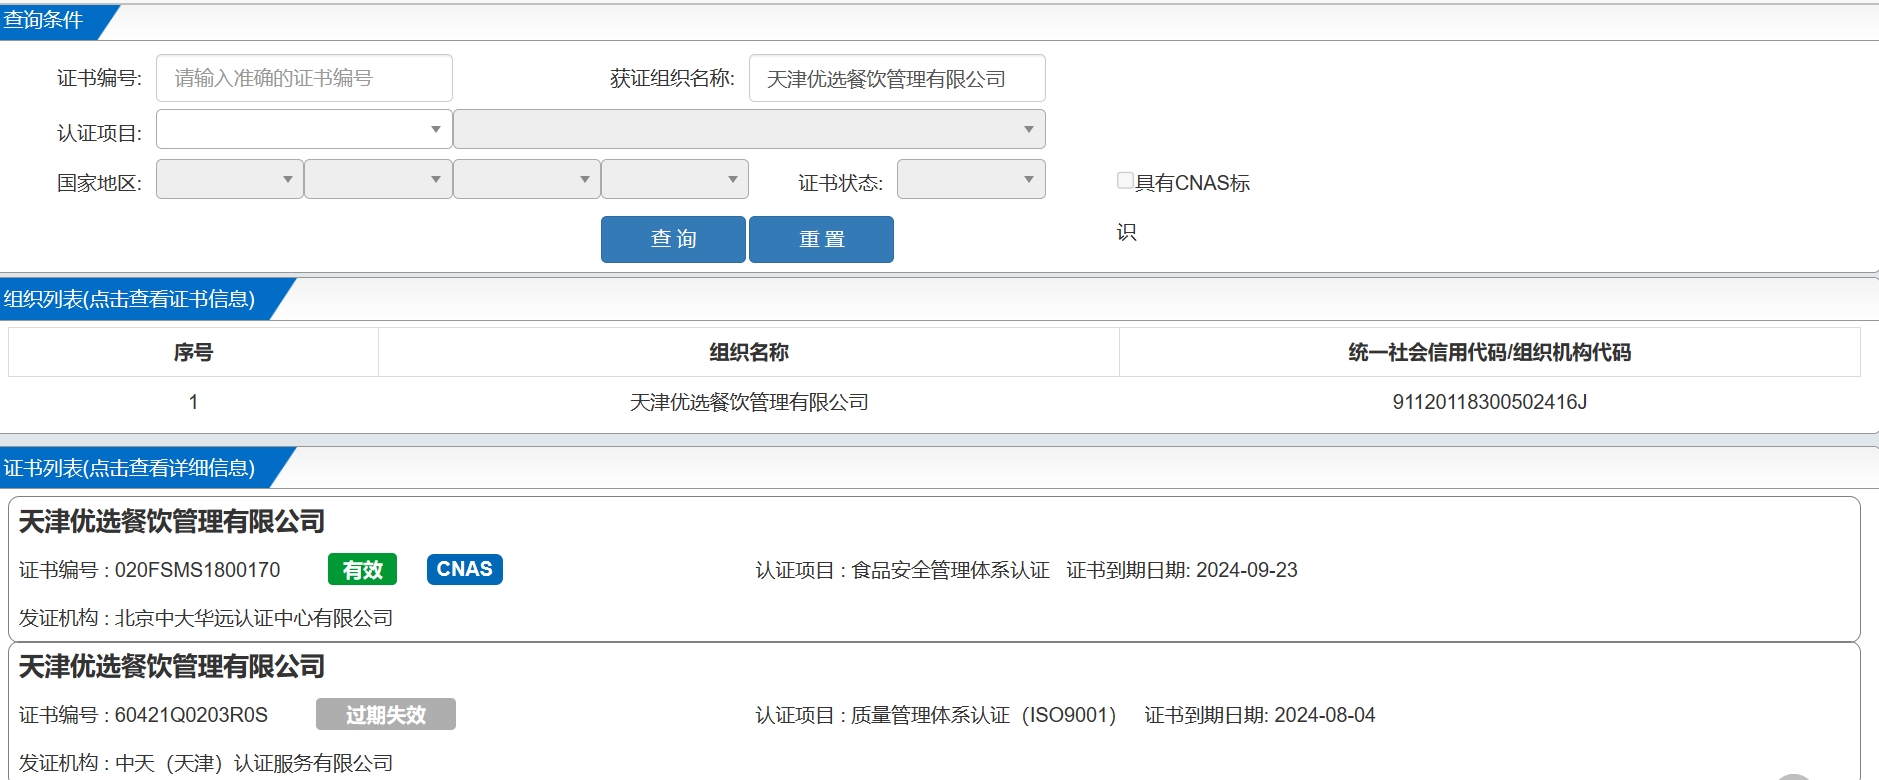Open the first 认证项目 dropdown
This screenshot has height=780, width=1879.
(x=304, y=129)
